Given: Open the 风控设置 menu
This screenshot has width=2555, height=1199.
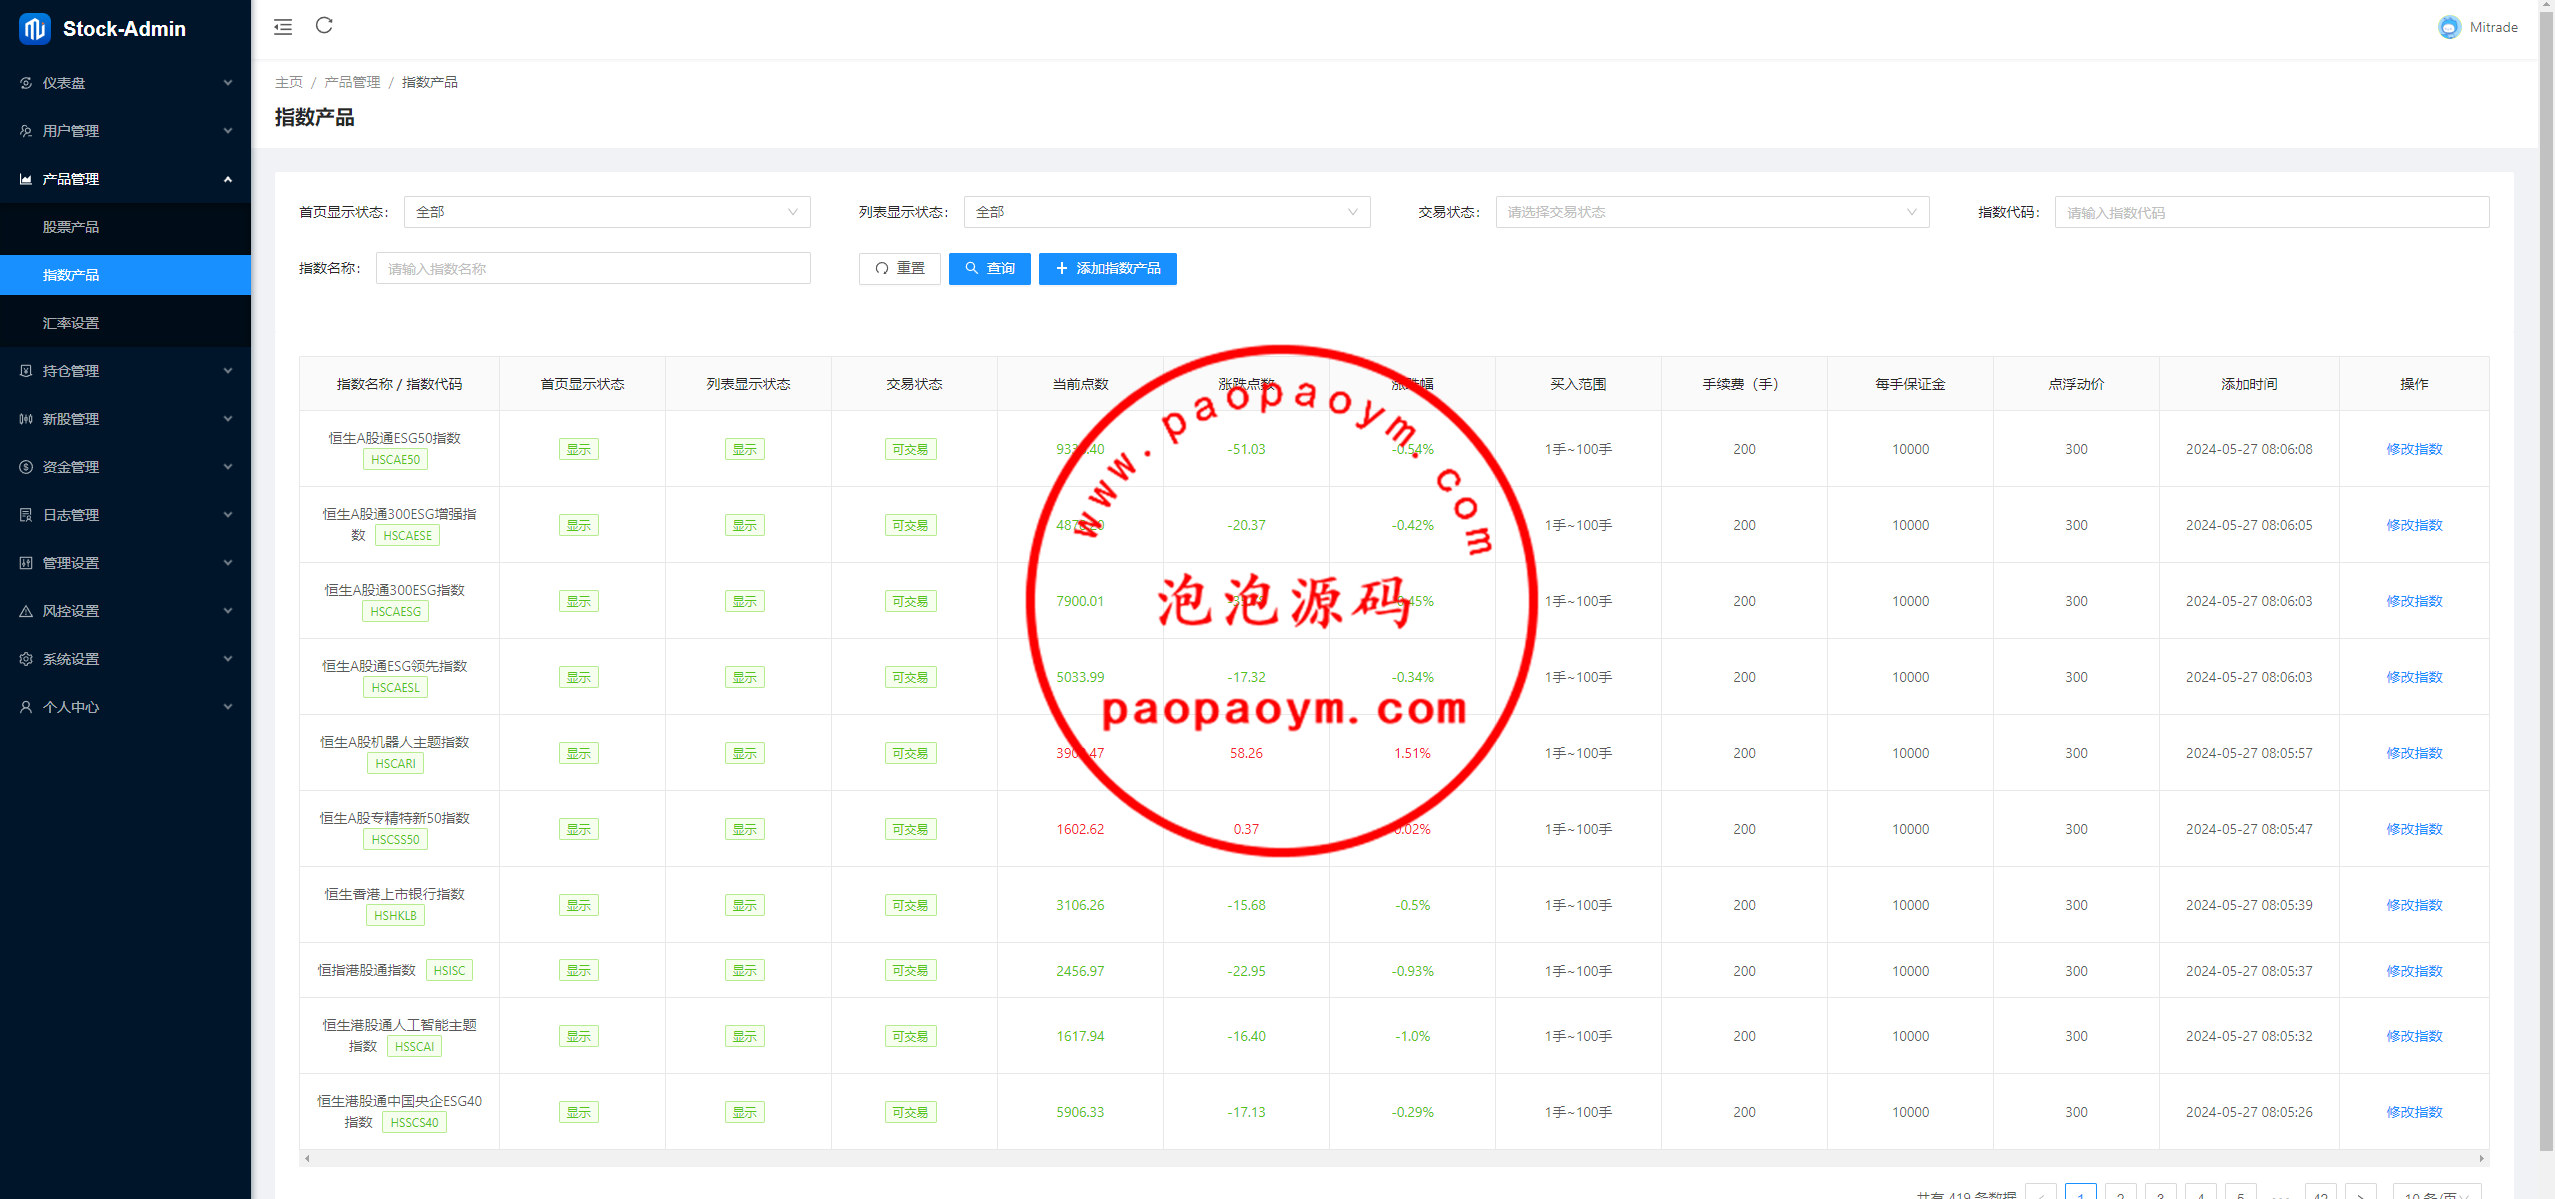Looking at the screenshot, I should [126, 611].
